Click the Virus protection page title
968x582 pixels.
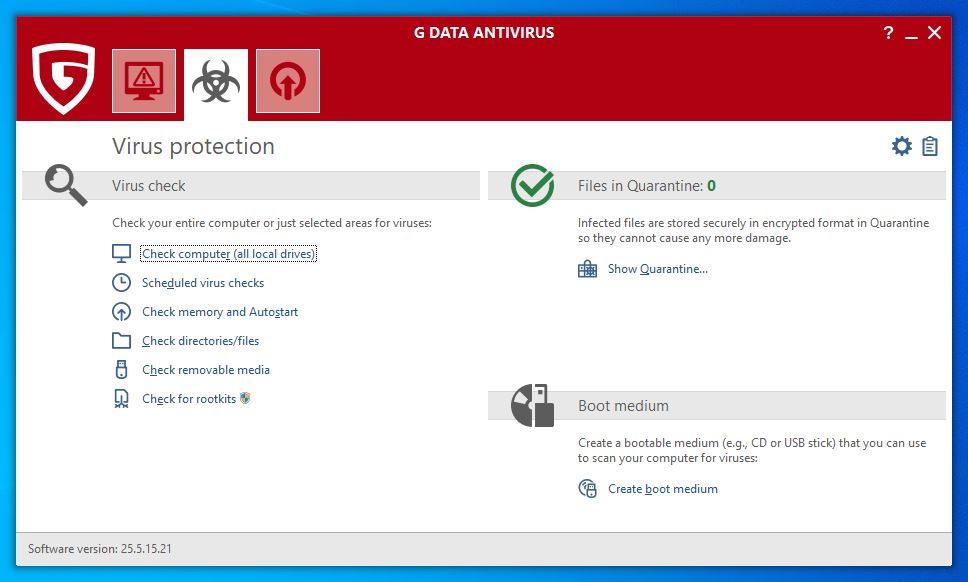click(x=193, y=146)
